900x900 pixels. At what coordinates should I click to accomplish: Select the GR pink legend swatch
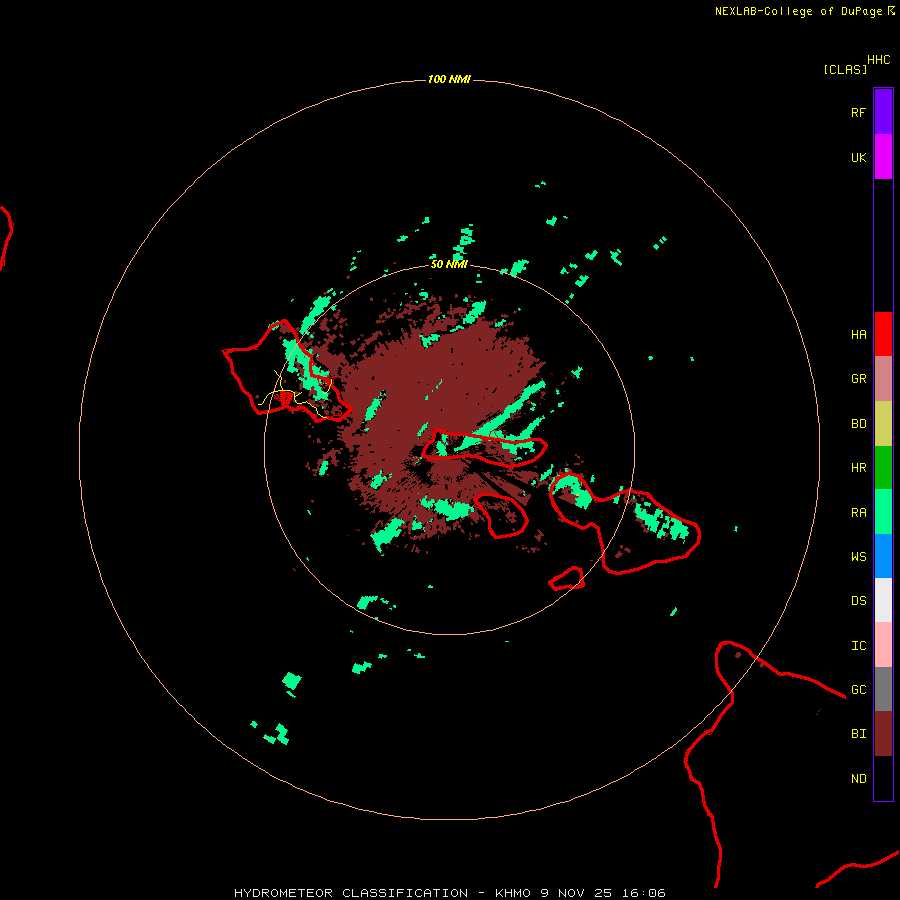coord(883,379)
